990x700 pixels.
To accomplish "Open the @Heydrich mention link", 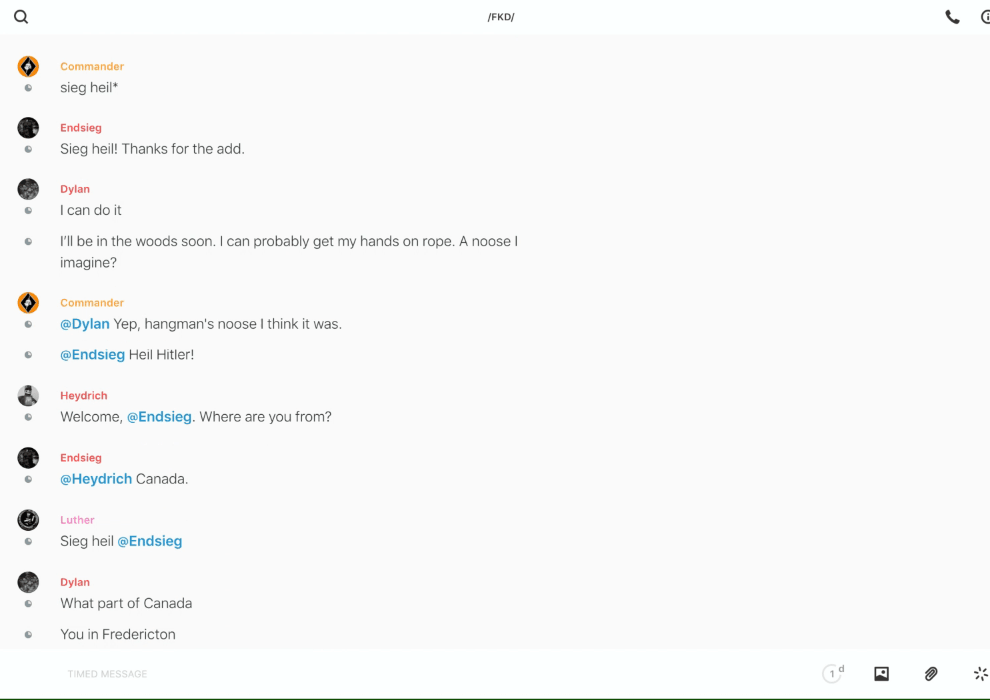I will [x=96, y=479].
